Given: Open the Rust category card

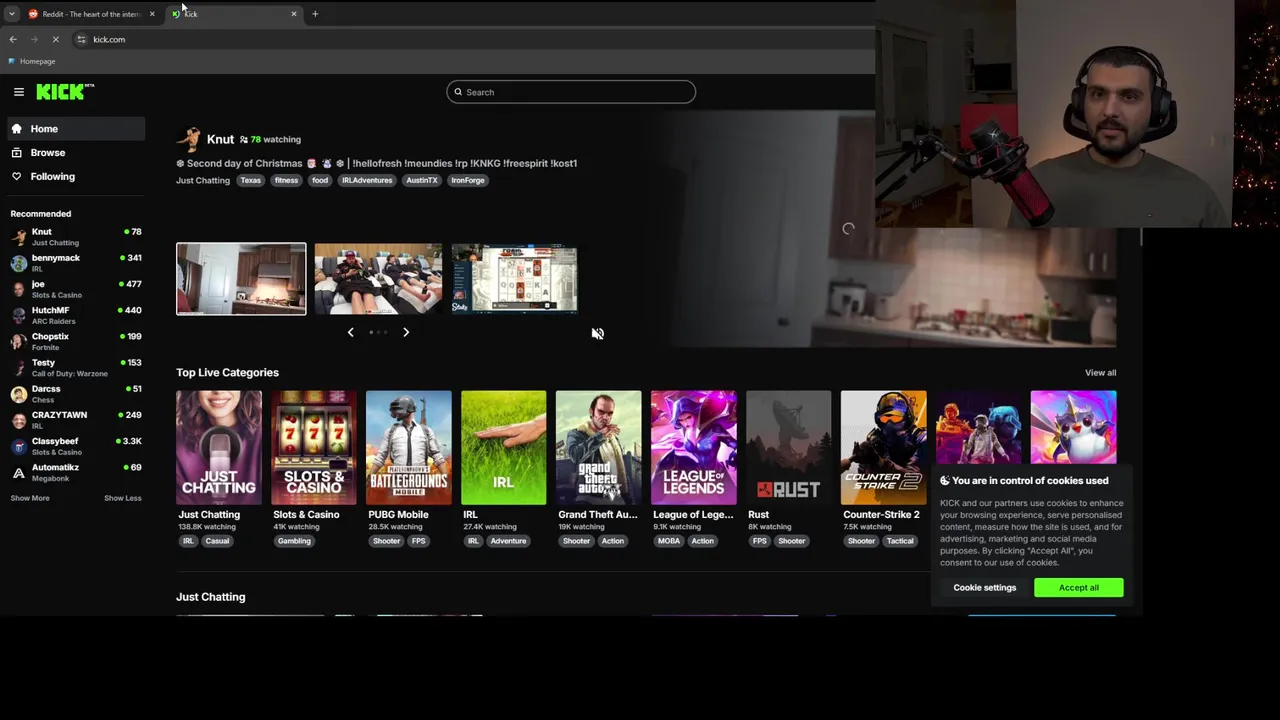Looking at the screenshot, I should click(789, 448).
